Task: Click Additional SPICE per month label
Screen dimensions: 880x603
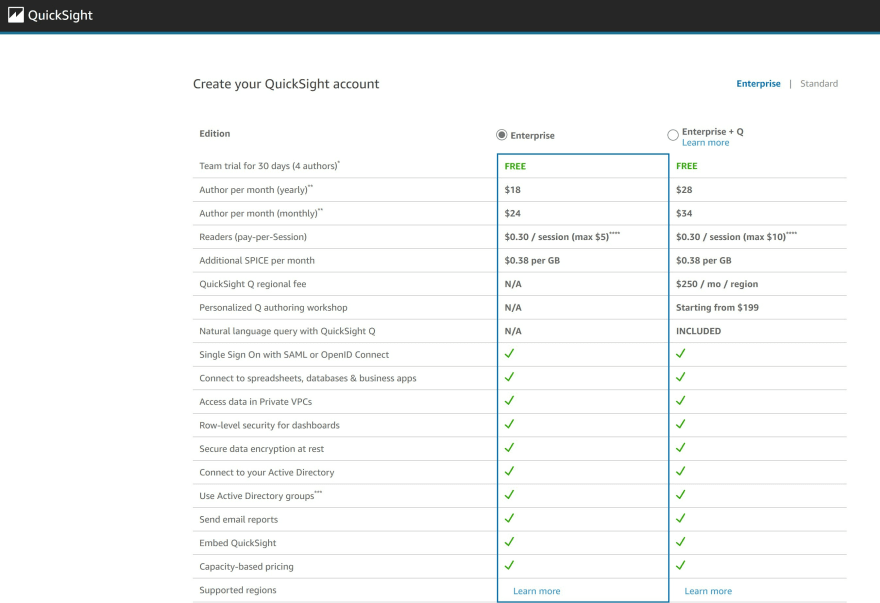Action: click(x=257, y=261)
